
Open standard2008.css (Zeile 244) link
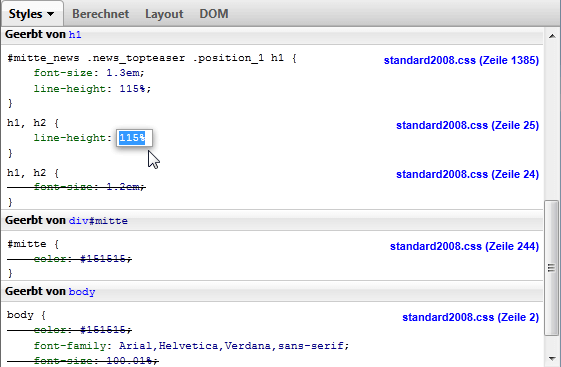click(x=464, y=246)
